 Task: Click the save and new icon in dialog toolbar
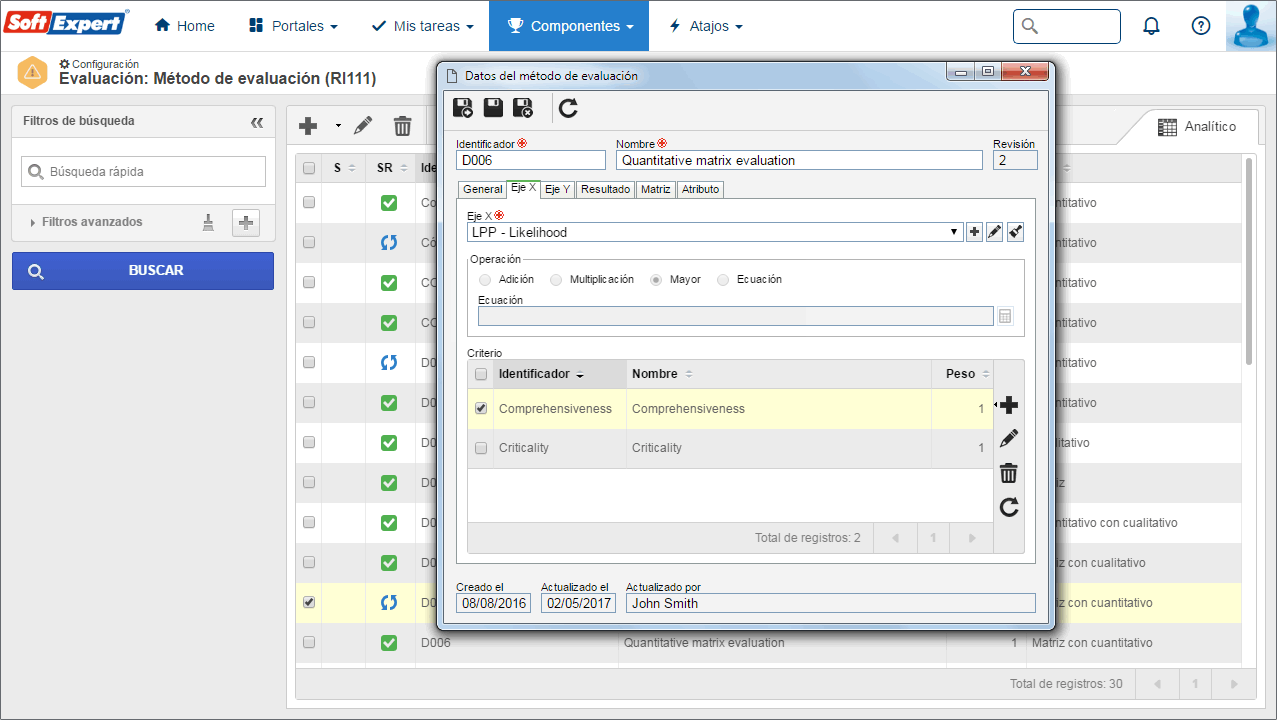(463, 108)
